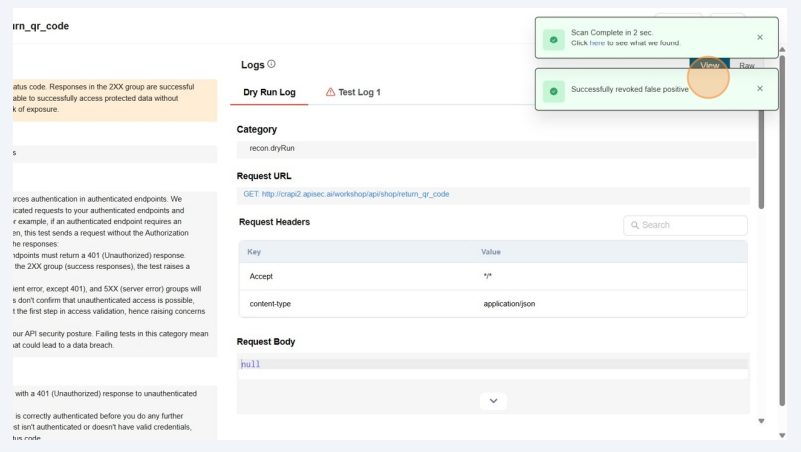The width and height of the screenshot is (801, 452).
Task: Open the Test Log 1 tab
Action: [x=356, y=93]
